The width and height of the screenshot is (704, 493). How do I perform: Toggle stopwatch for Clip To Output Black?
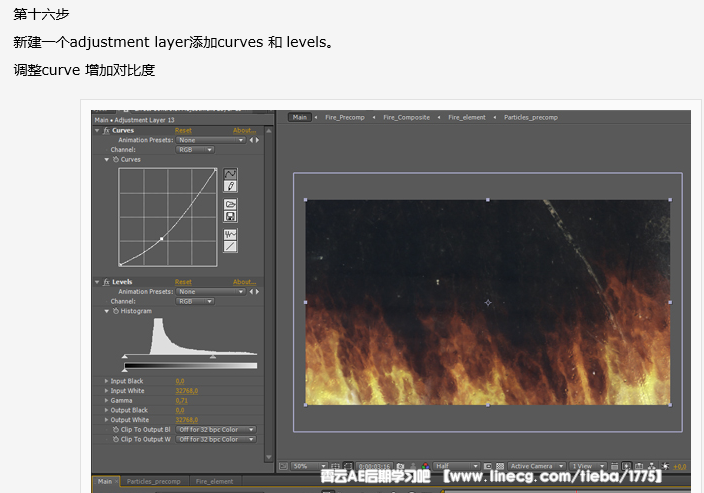(x=115, y=429)
